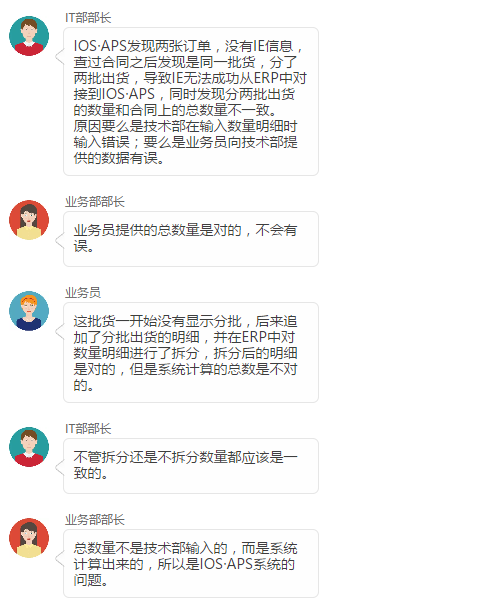Select the 业务员 sender name label
The image size is (492, 604).
[83, 293]
